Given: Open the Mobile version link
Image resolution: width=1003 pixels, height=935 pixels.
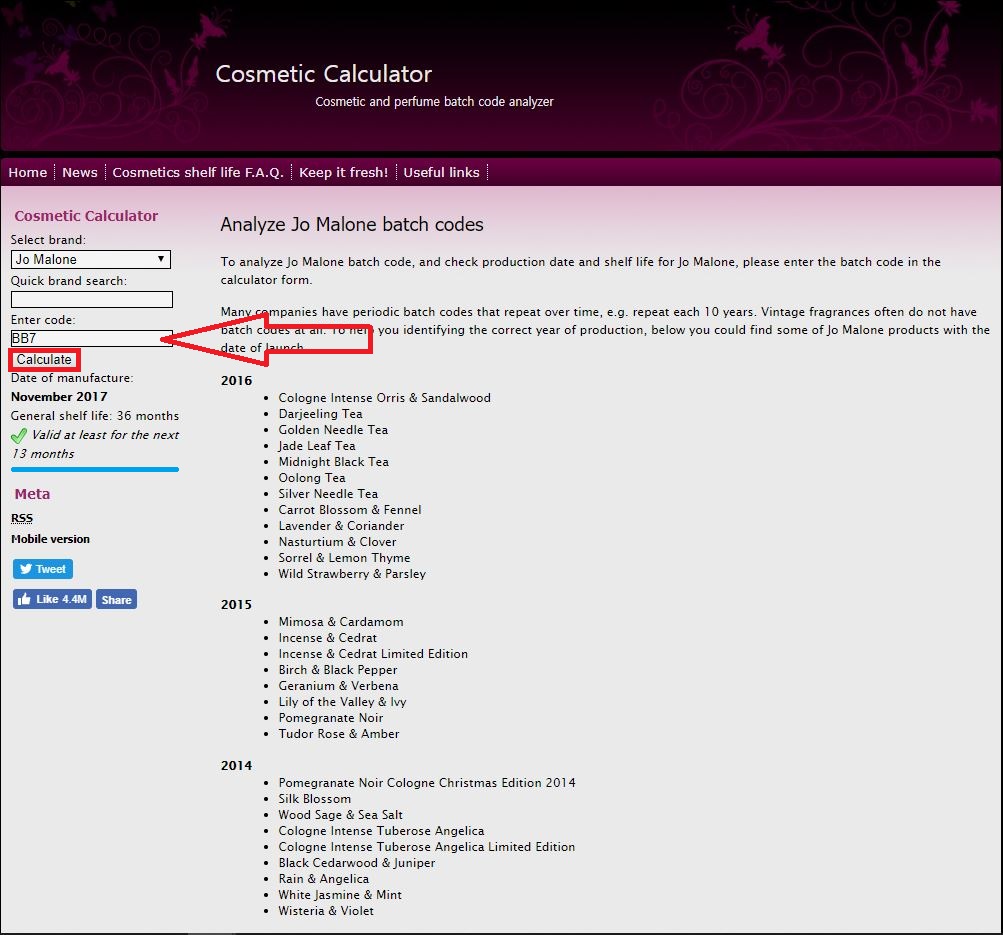Looking at the screenshot, I should pyautogui.click(x=51, y=539).
